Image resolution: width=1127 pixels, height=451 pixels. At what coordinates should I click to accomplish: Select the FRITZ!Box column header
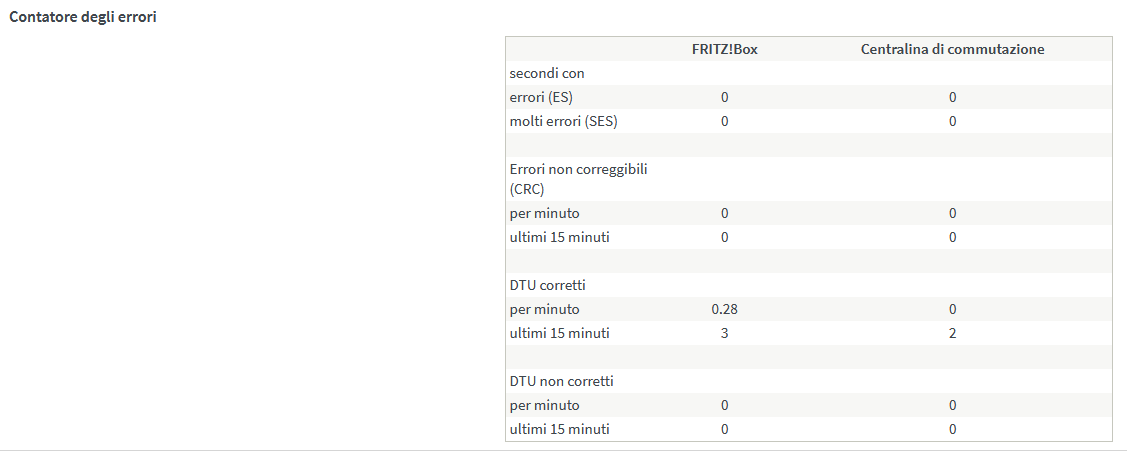tap(724, 49)
